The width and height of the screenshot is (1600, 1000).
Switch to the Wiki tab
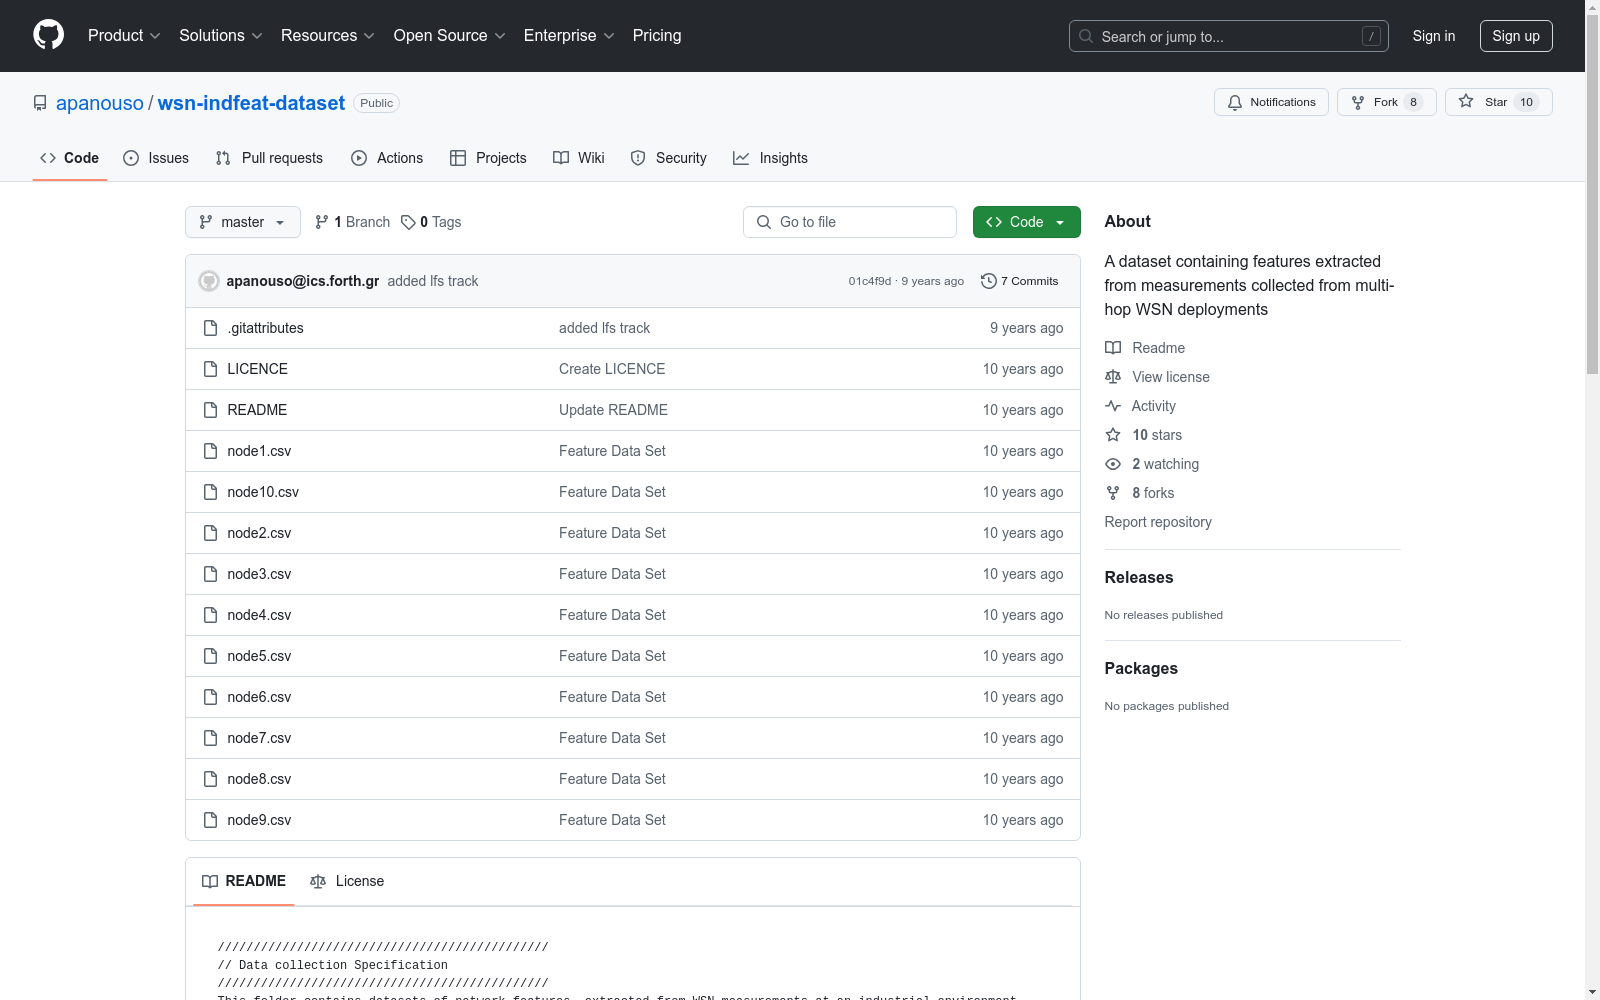pos(579,158)
